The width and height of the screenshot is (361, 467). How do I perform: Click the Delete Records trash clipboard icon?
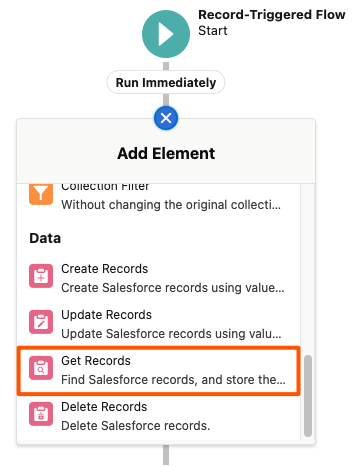[x=41, y=414]
